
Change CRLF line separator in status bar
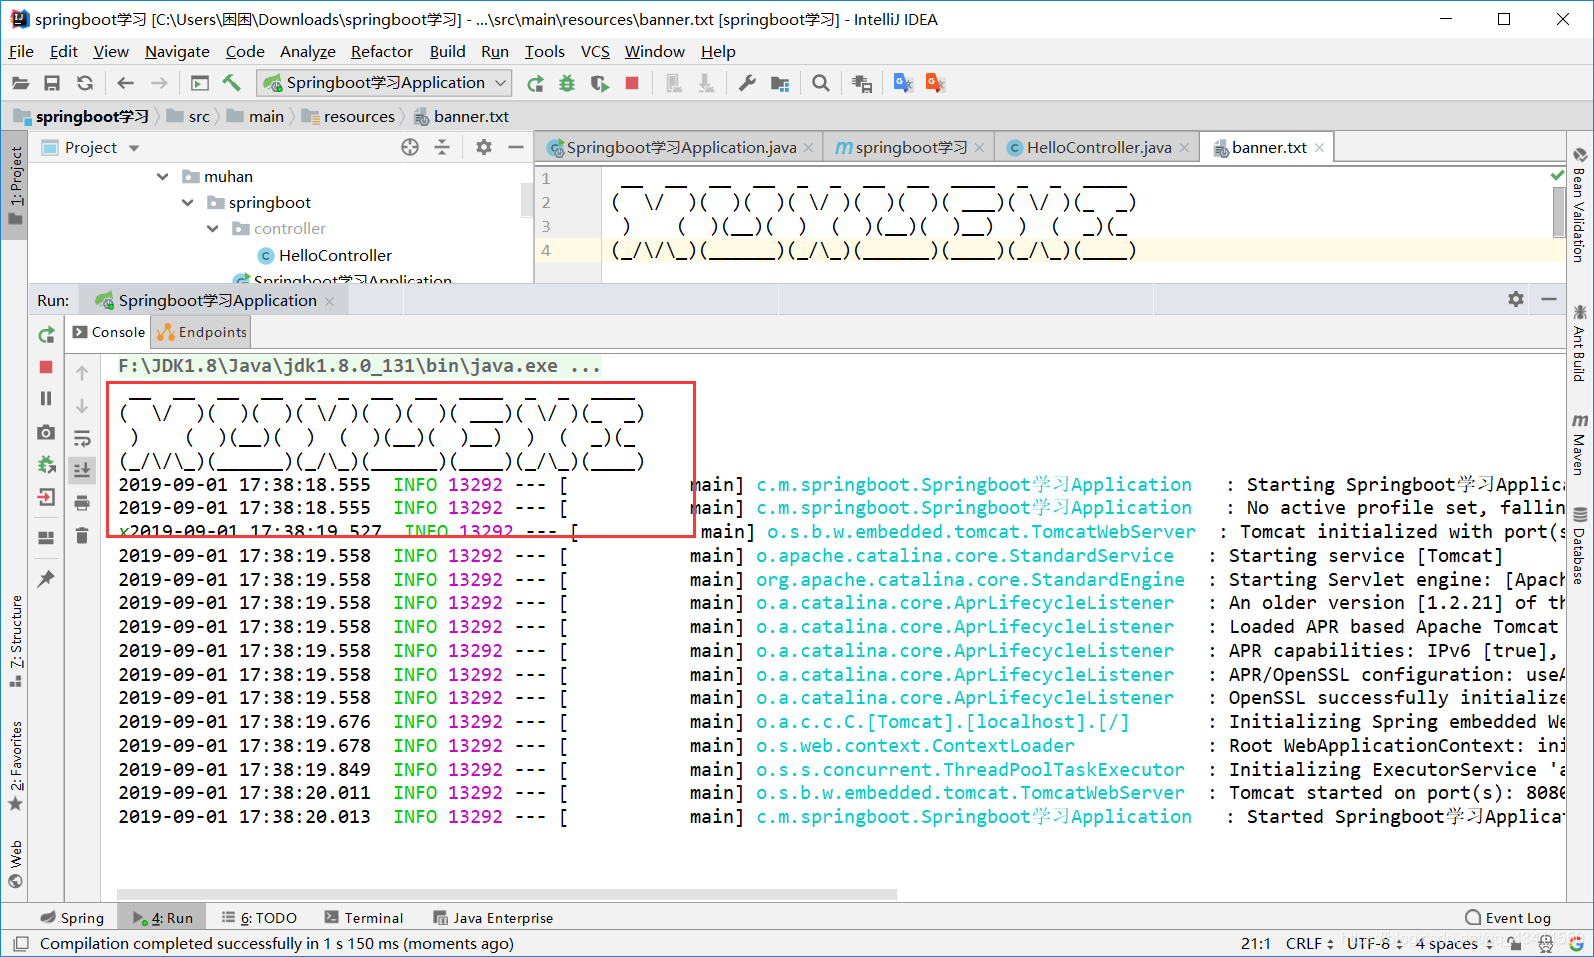tap(1309, 944)
